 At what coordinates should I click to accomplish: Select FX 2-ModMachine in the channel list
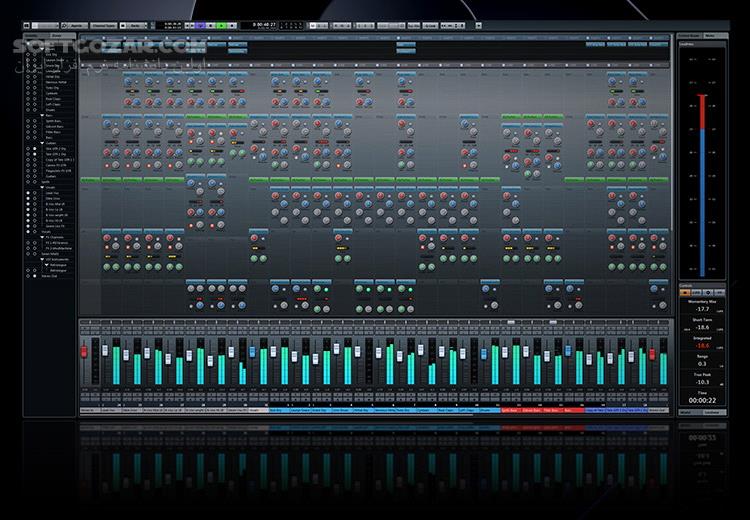pos(59,248)
